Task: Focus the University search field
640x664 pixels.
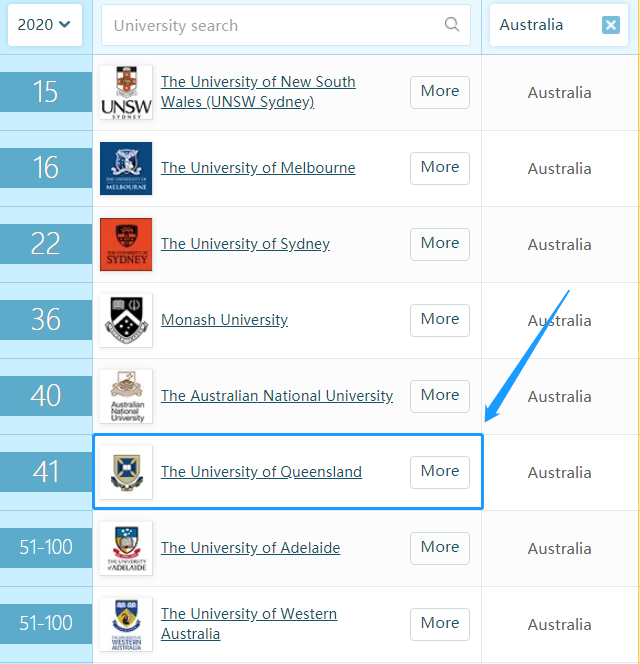Action: [270, 25]
